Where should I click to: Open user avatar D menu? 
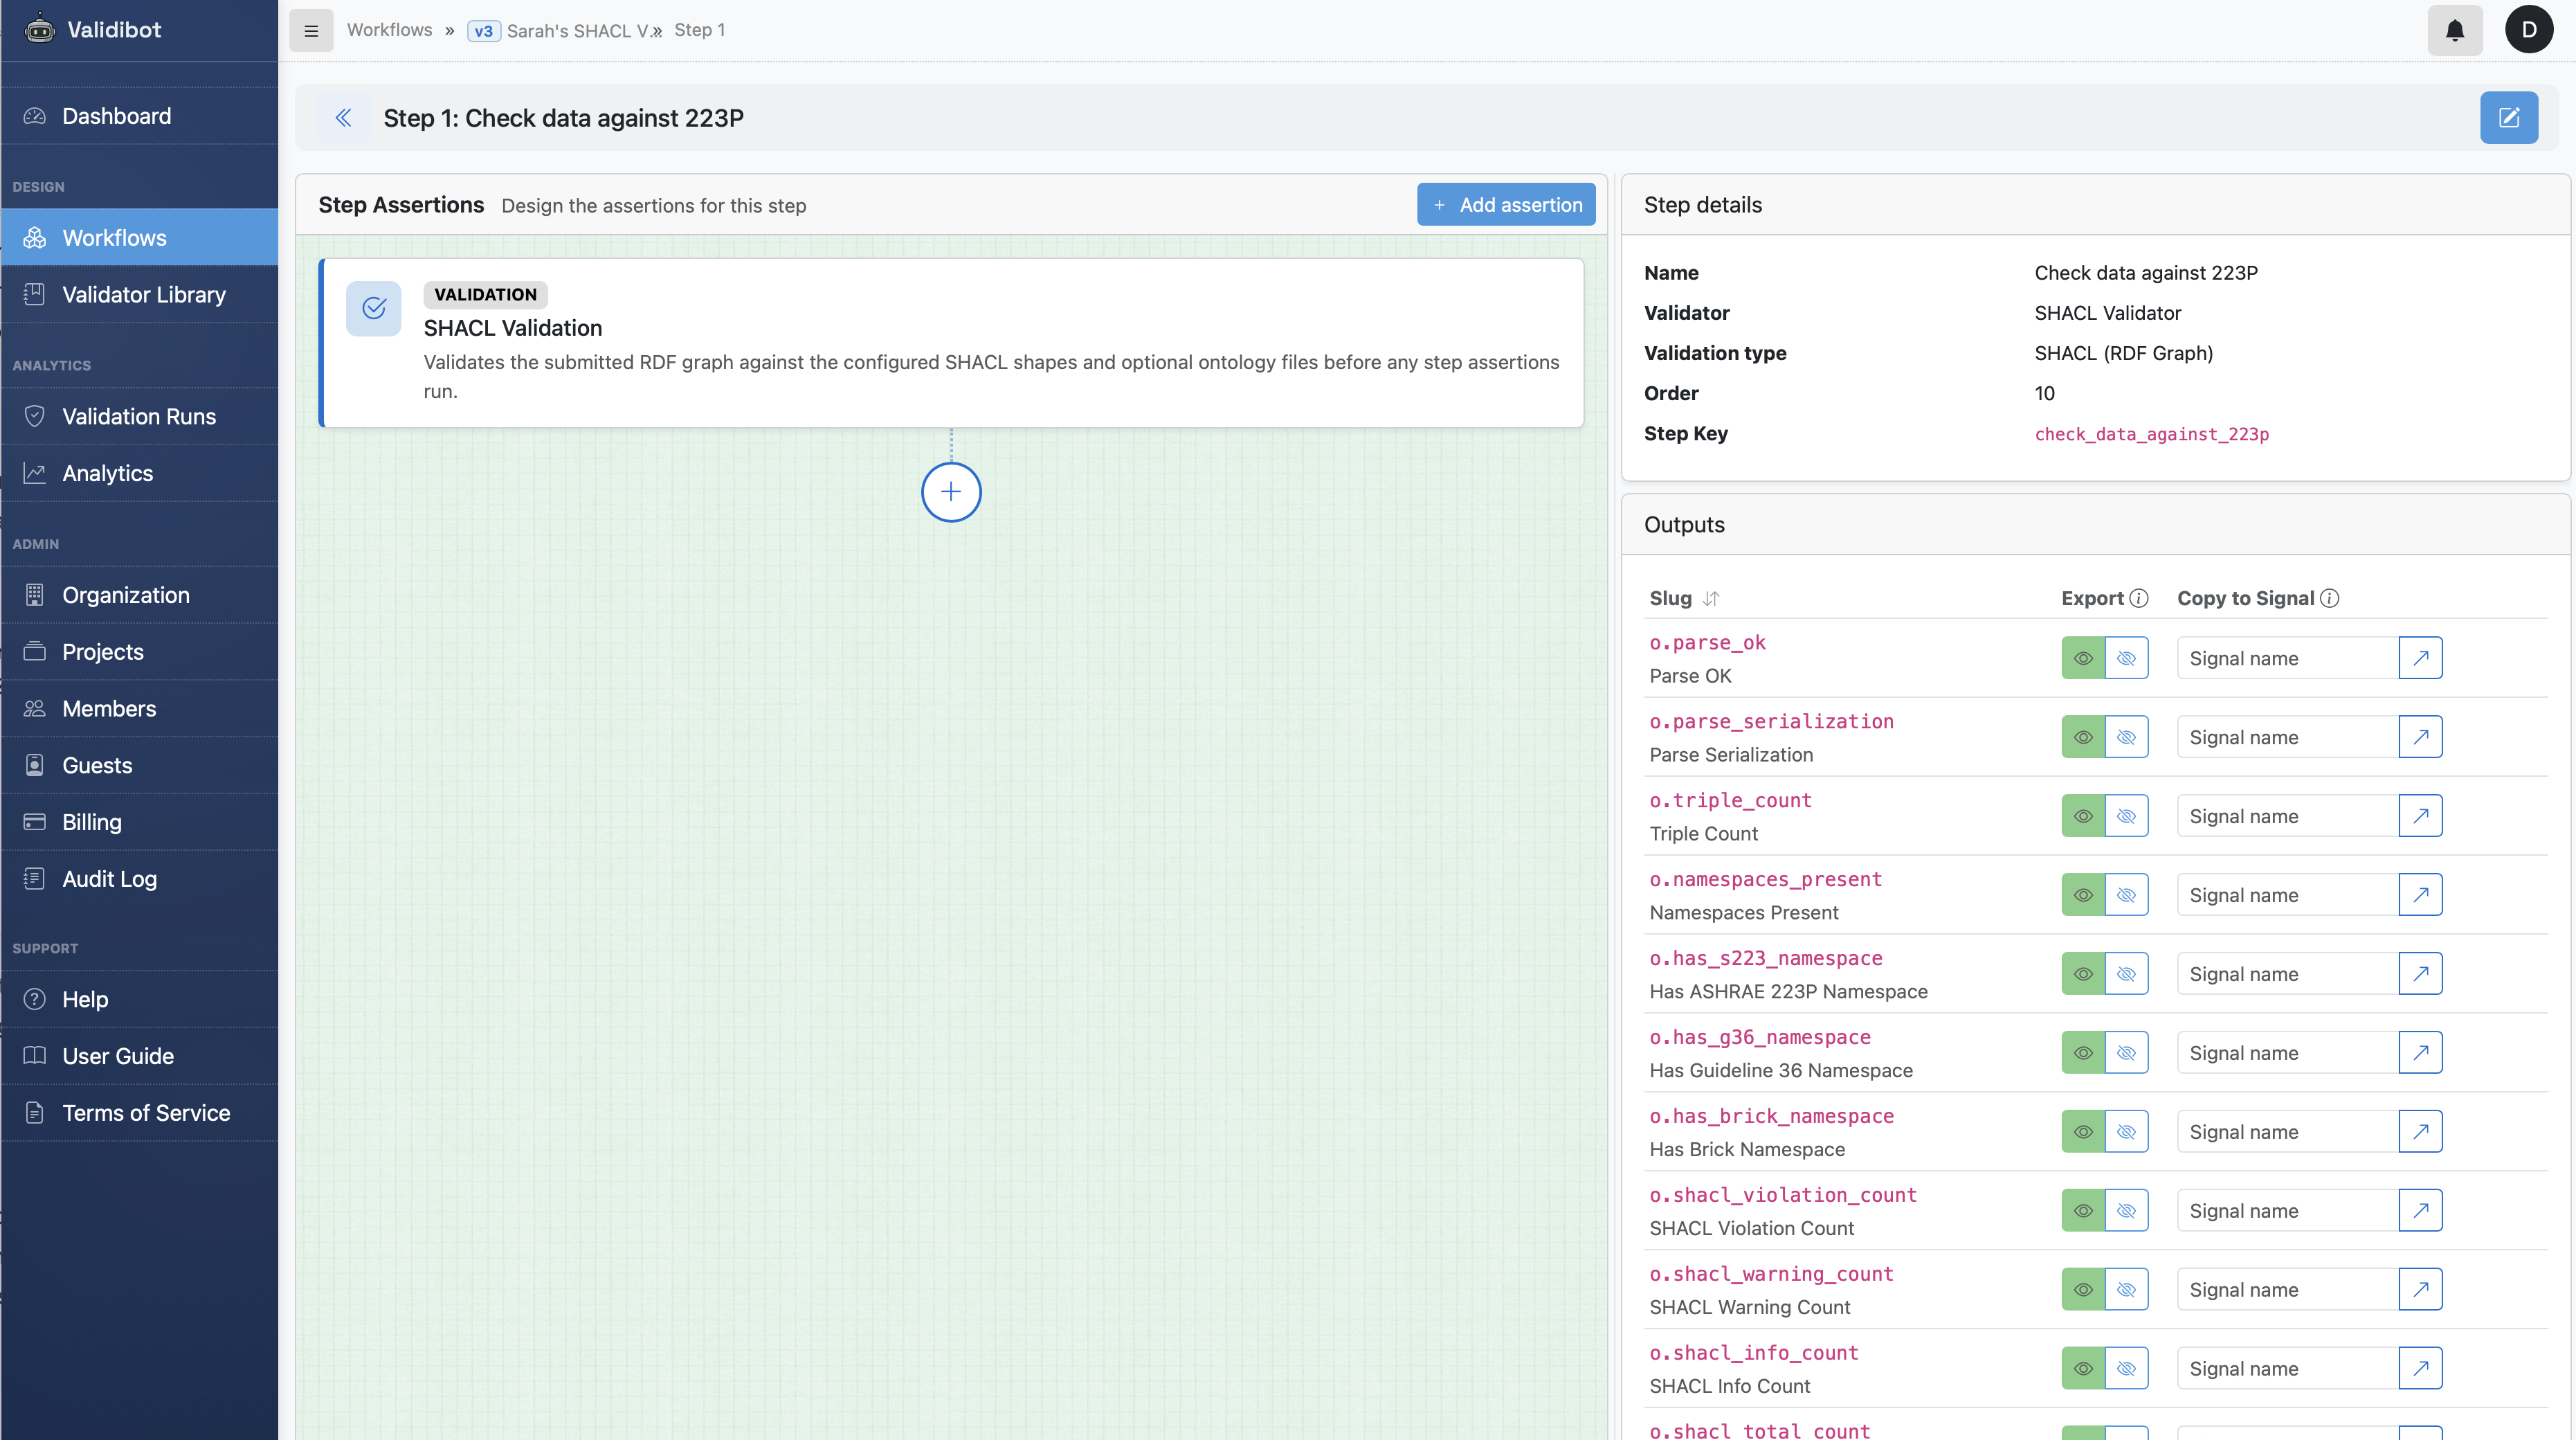tap(2529, 30)
